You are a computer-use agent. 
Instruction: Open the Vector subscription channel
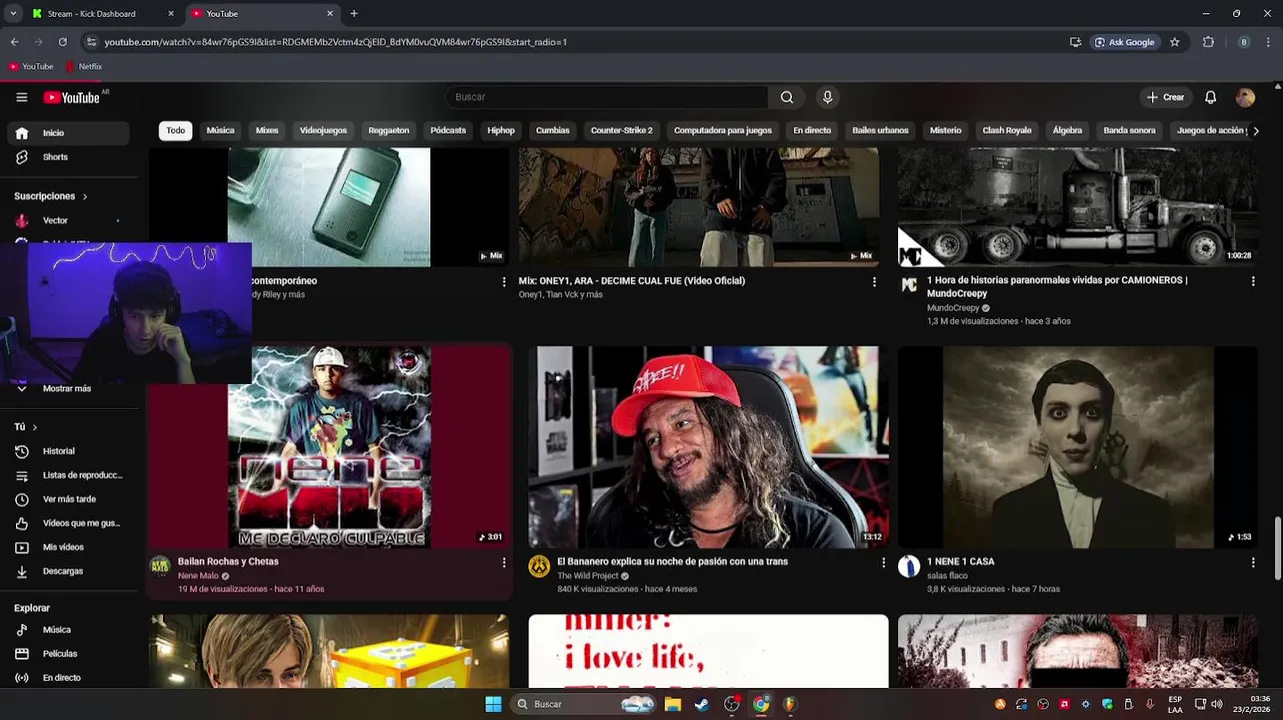tap(68, 220)
